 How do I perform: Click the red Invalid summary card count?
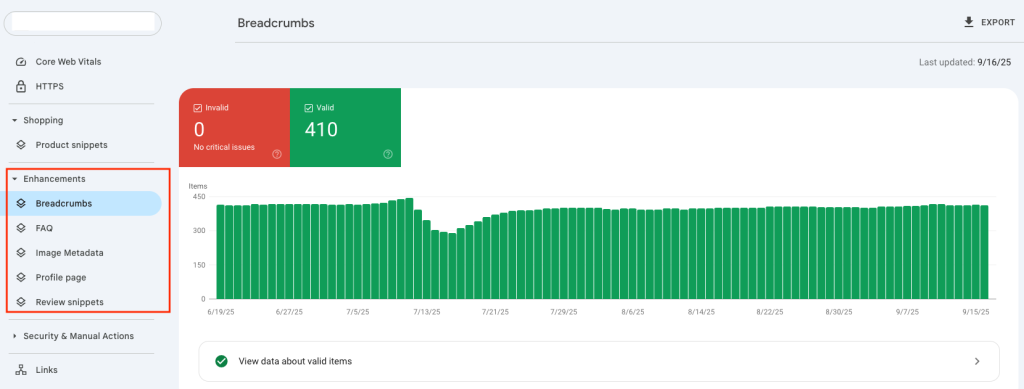[199, 129]
